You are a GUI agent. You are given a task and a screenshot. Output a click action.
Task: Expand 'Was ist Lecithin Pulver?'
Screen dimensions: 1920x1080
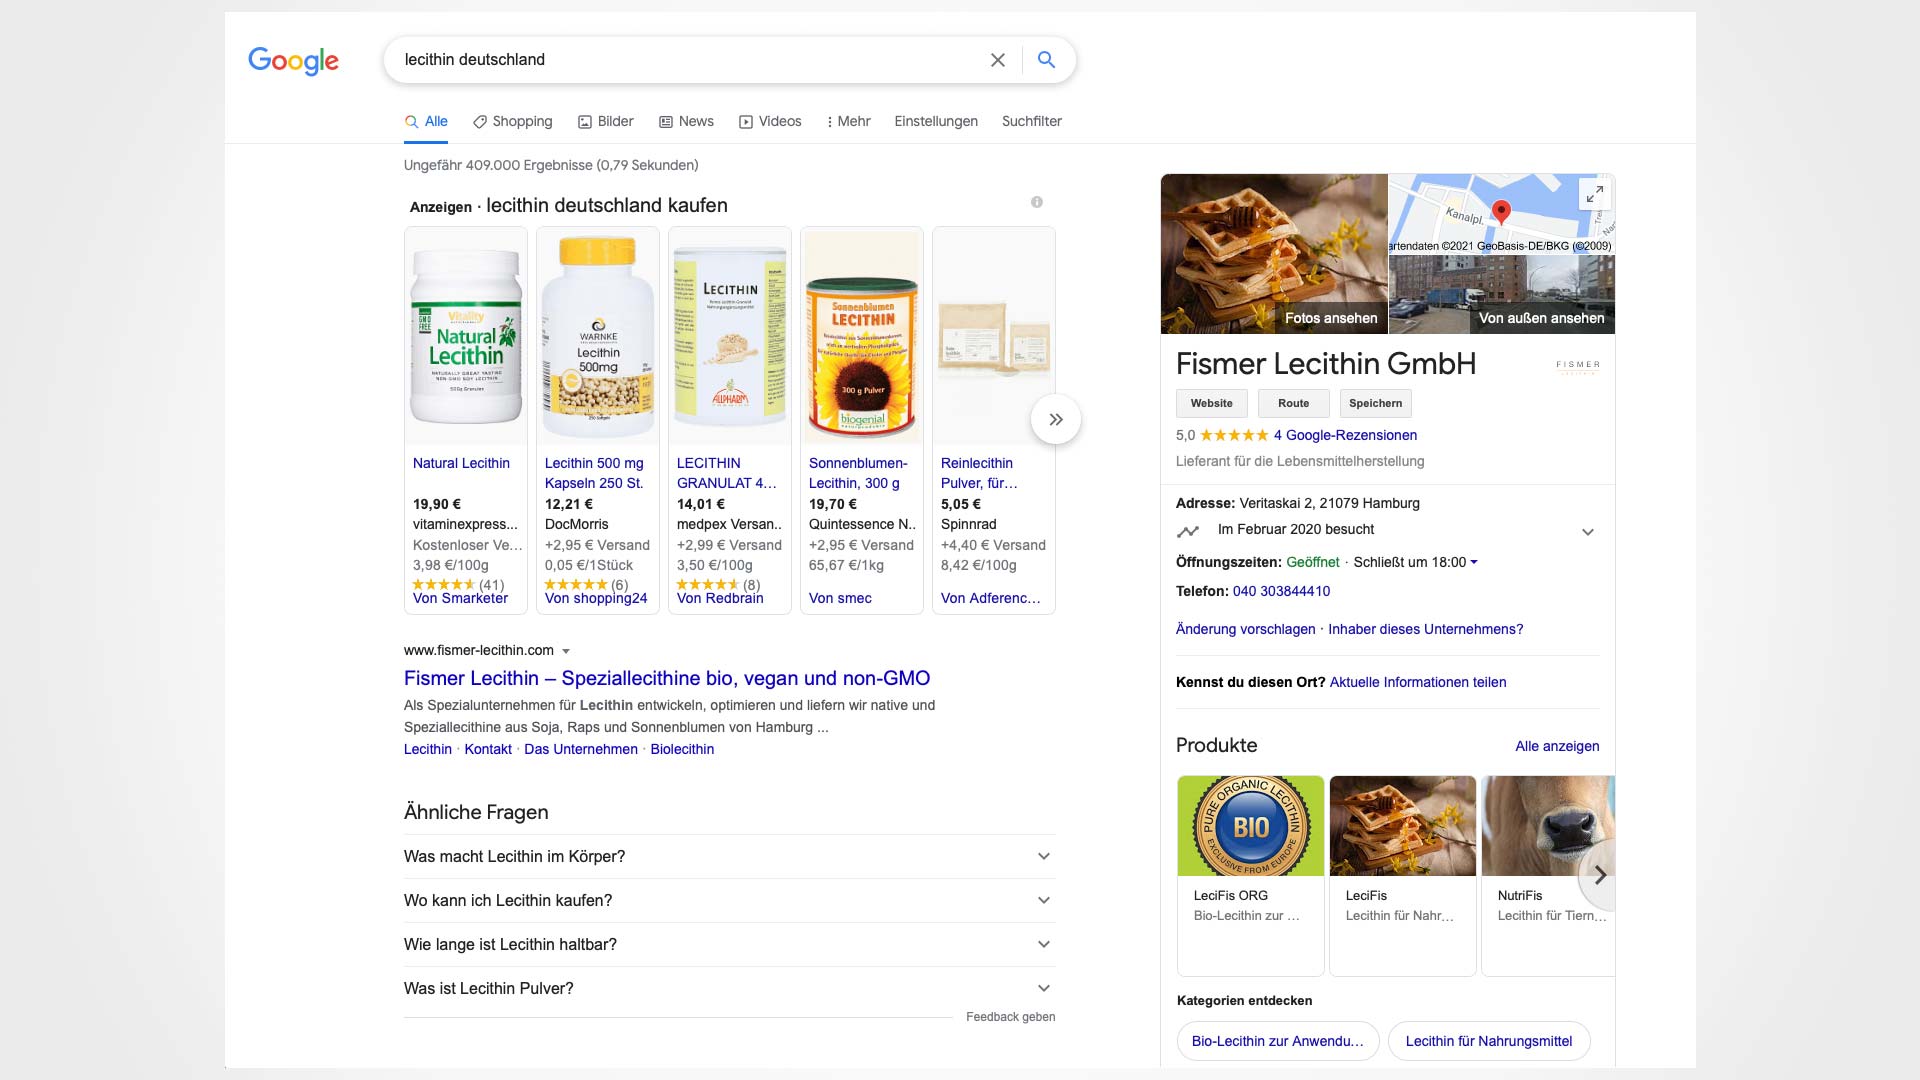pyautogui.click(x=729, y=989)
